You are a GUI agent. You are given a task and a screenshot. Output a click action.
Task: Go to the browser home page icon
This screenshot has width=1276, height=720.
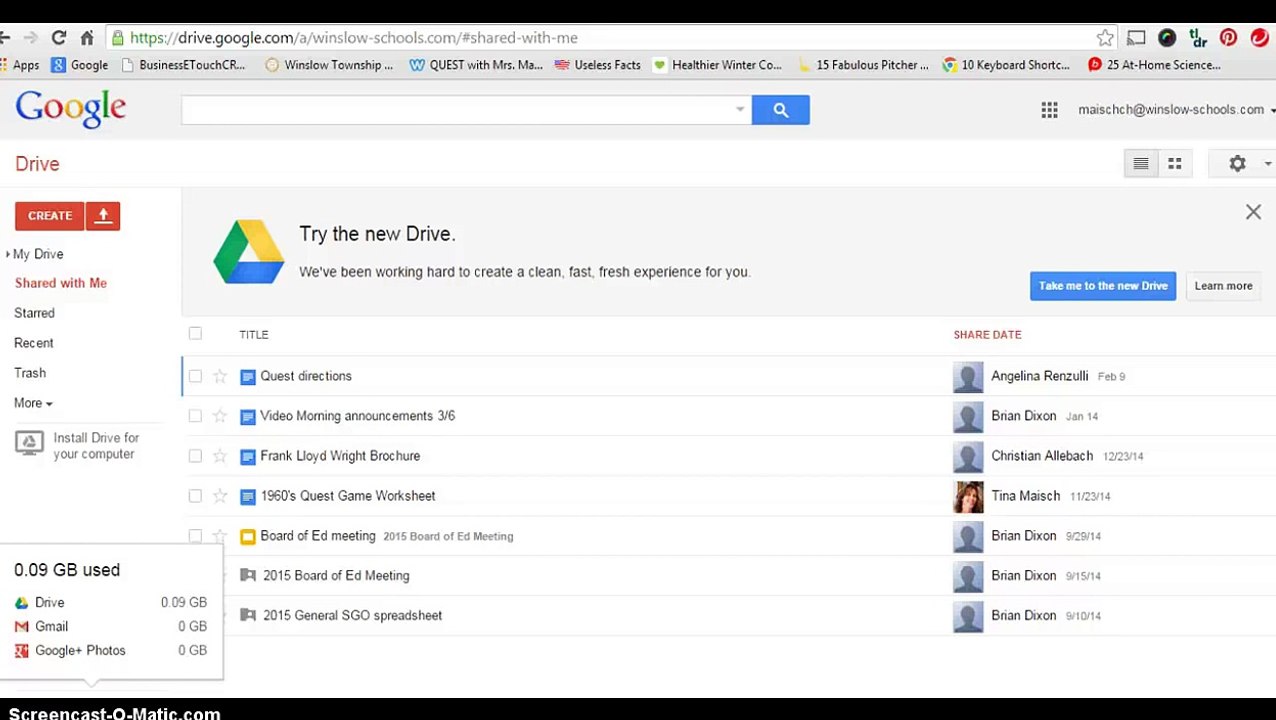click(87, 38)
